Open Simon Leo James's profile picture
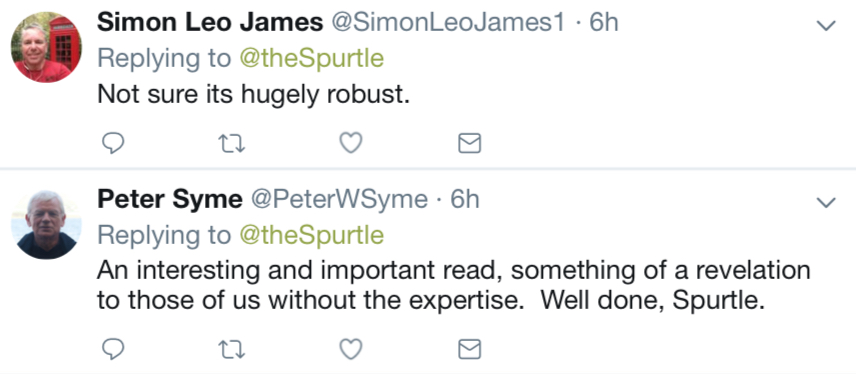Image resolution: width=856 pixels, height=374 pixels. click(46, 48)
